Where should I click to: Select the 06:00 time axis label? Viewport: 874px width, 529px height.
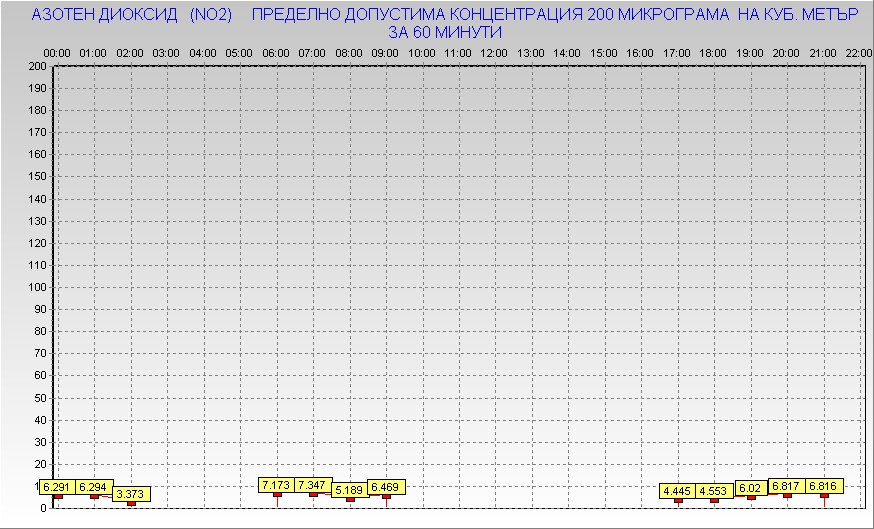point(275,52)
